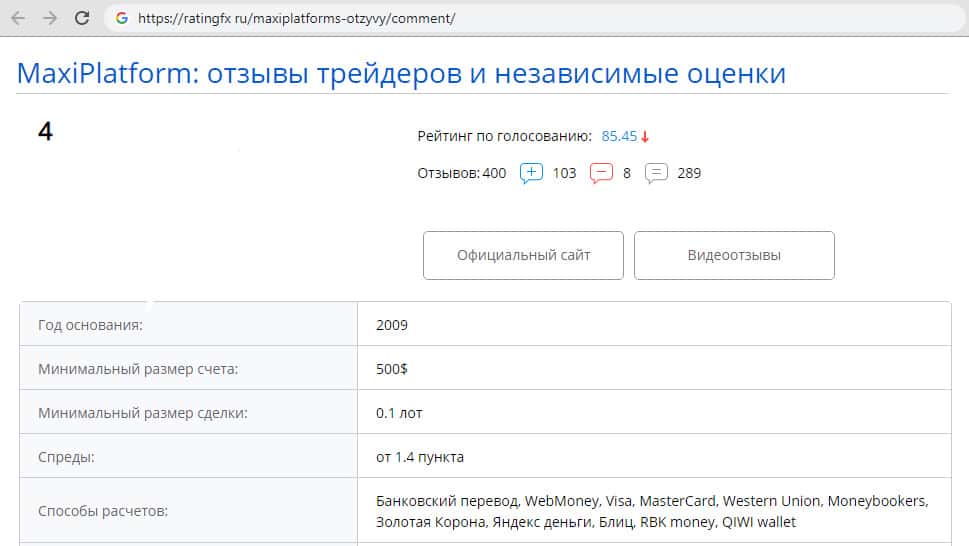Click the Google icon in address bar
The height and width of the screenshot is (546, 969).
122,18
